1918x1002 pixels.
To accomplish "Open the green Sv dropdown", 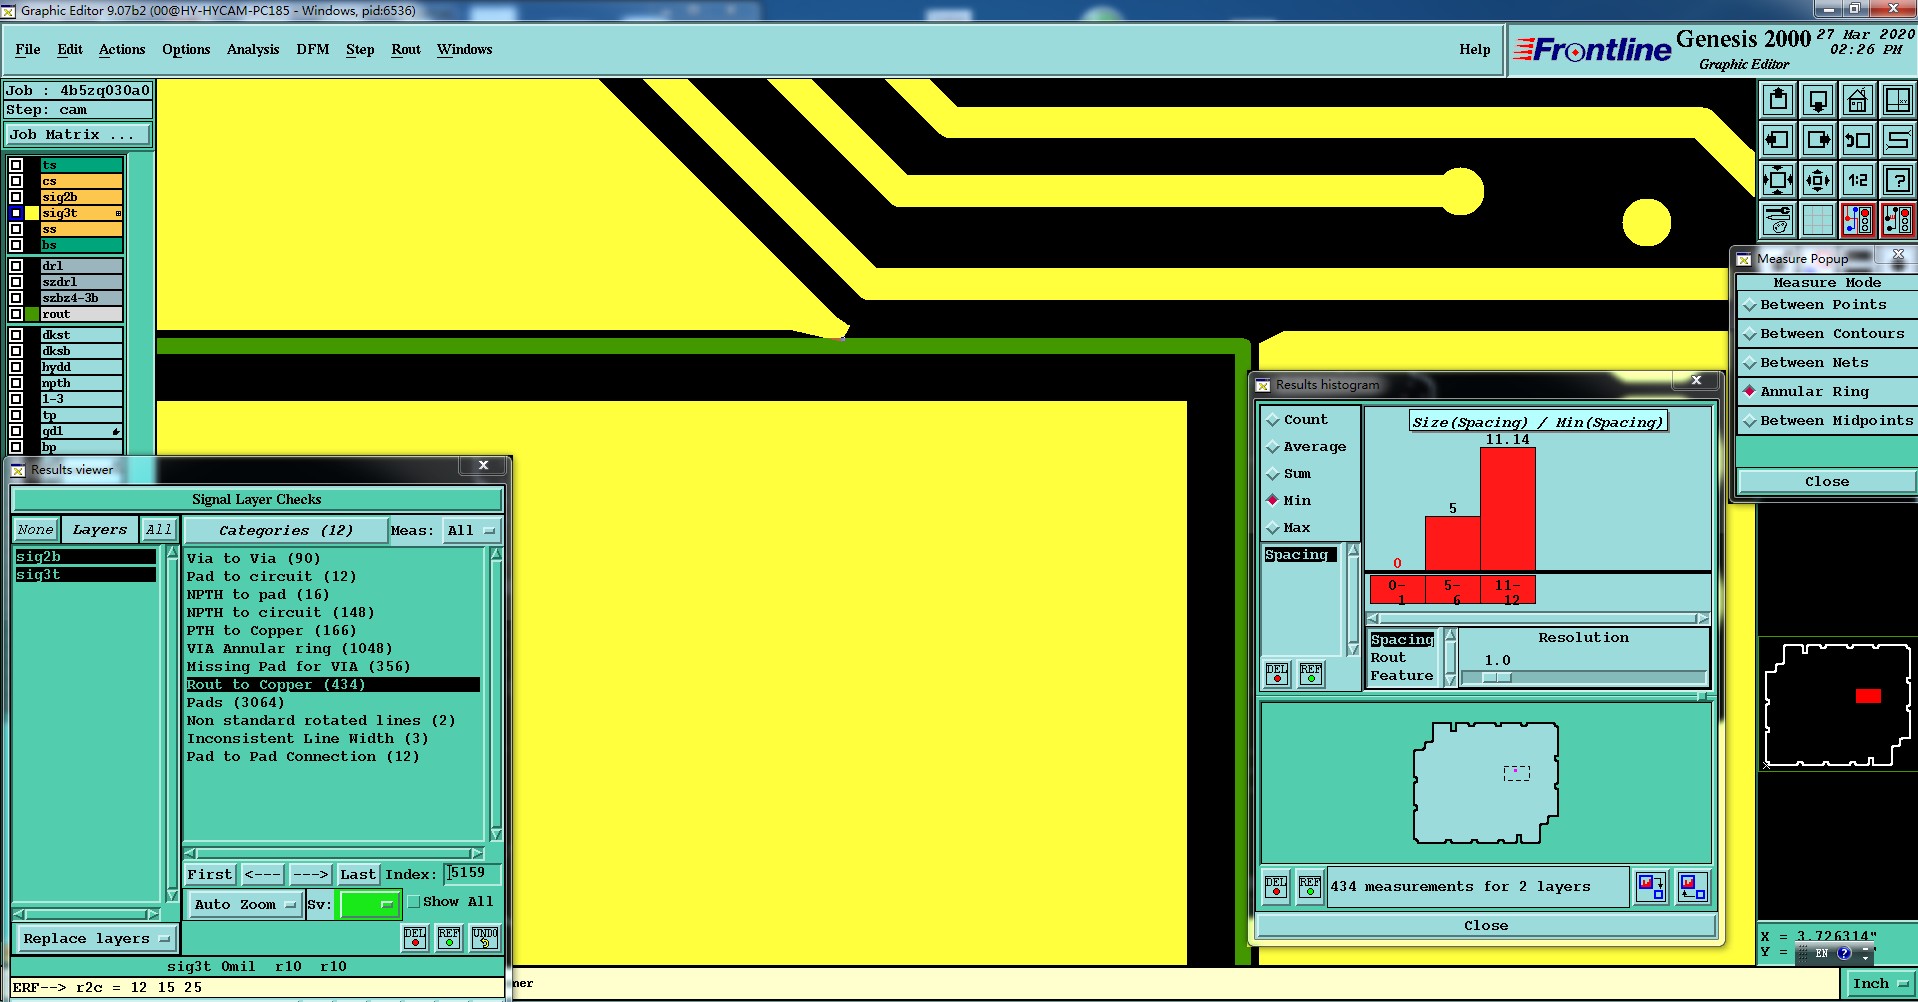I will 369,904.
